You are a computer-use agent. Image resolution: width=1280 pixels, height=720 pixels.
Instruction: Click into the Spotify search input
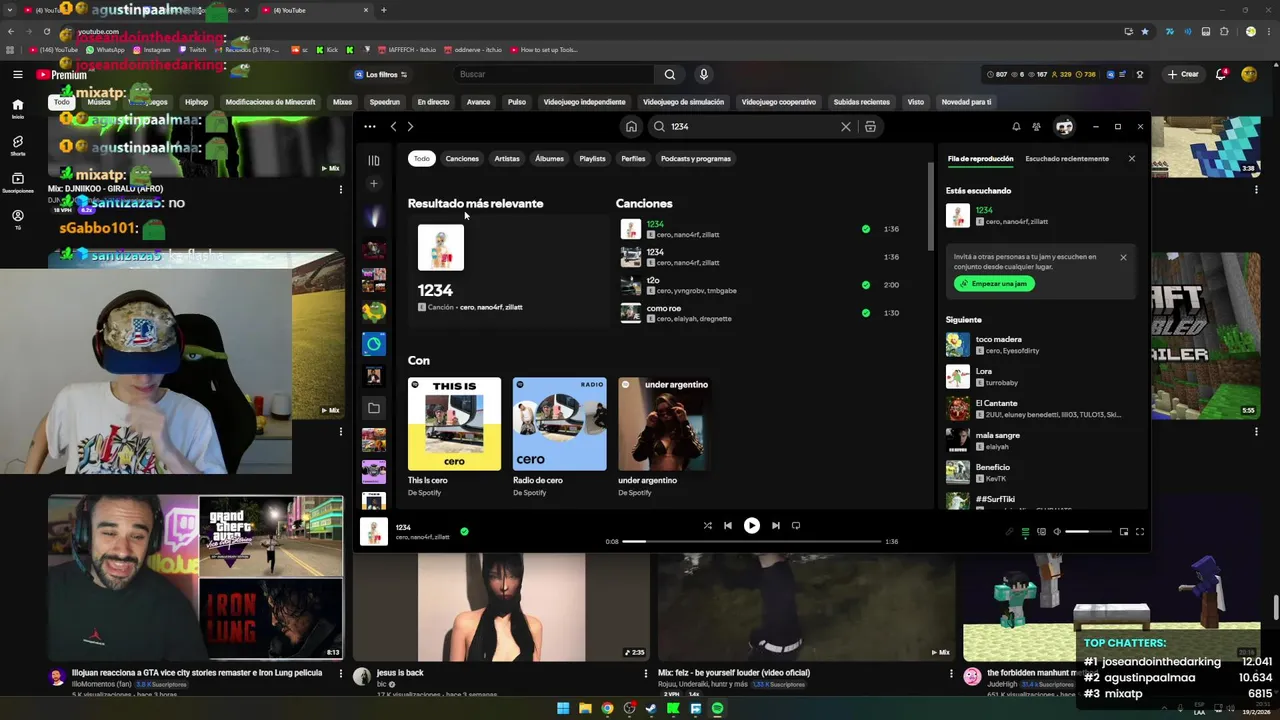(x=755, y=127)
